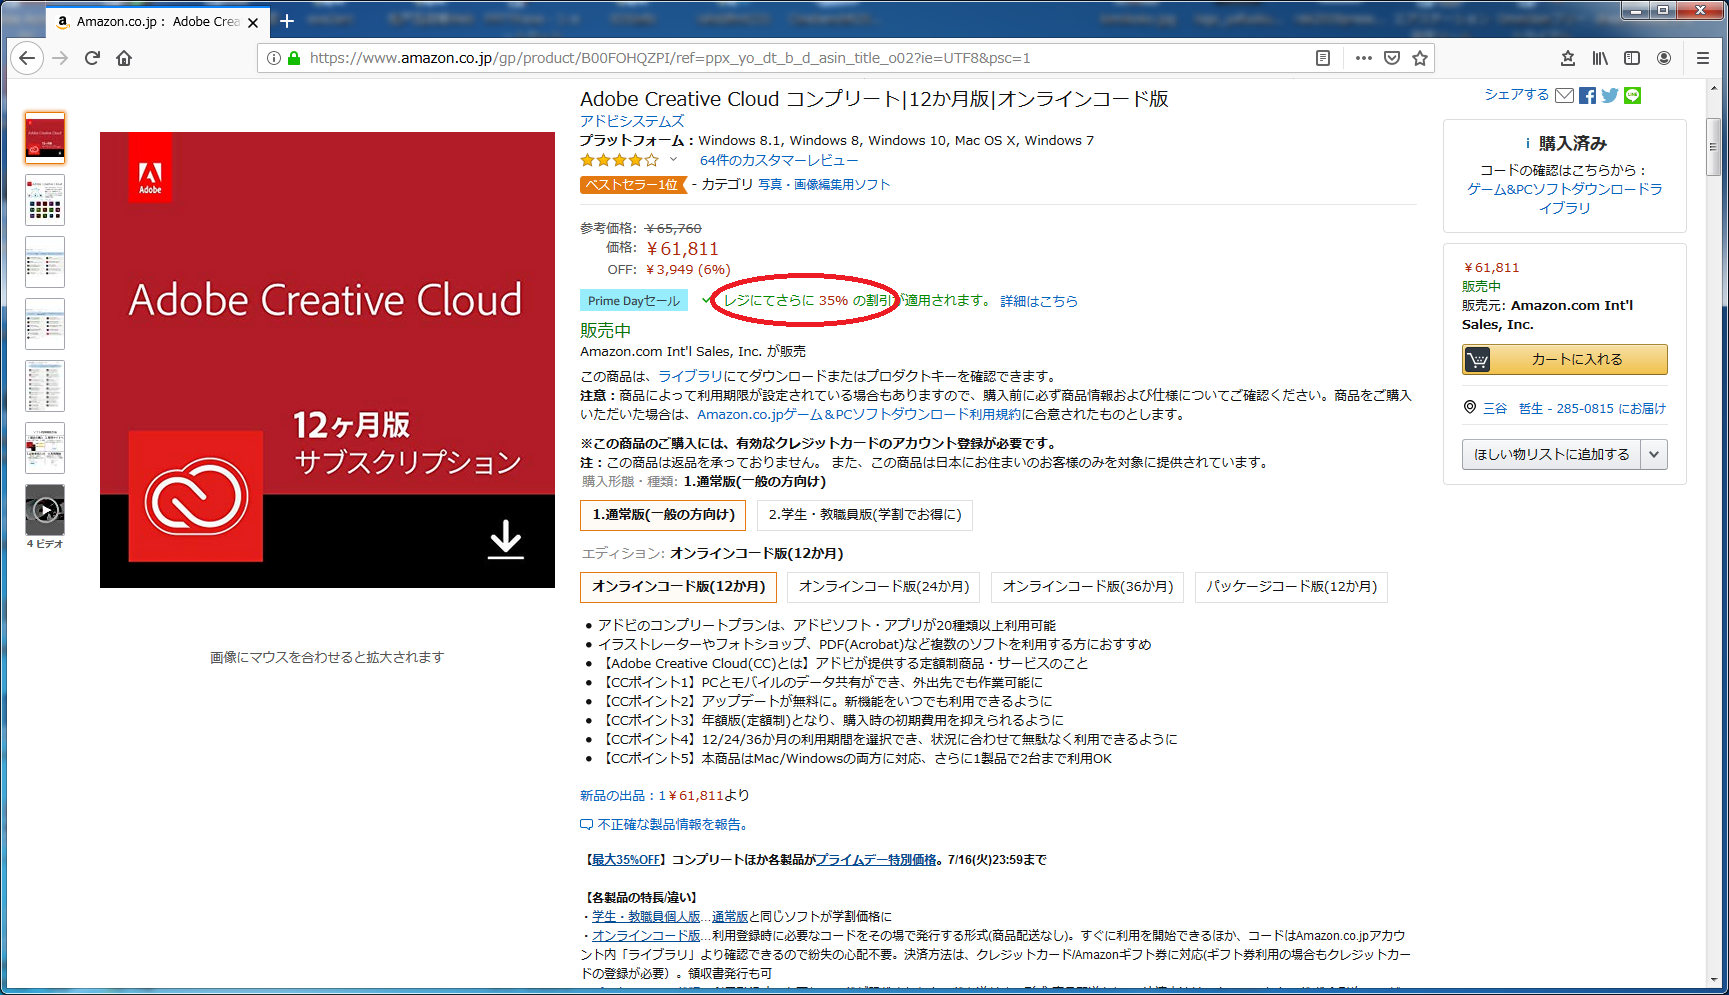Open the シェアする share link

[x=1516, y=94]
